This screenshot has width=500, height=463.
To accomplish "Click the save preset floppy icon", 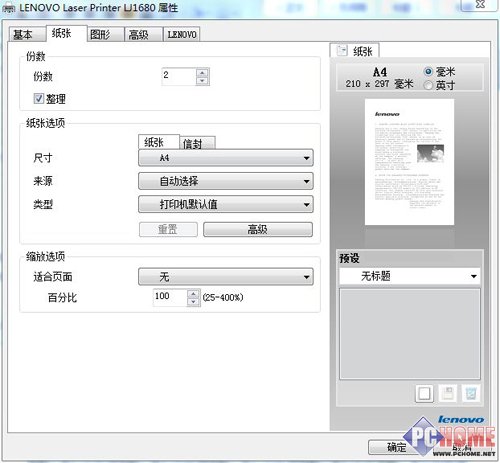I will tap(447, 394).
